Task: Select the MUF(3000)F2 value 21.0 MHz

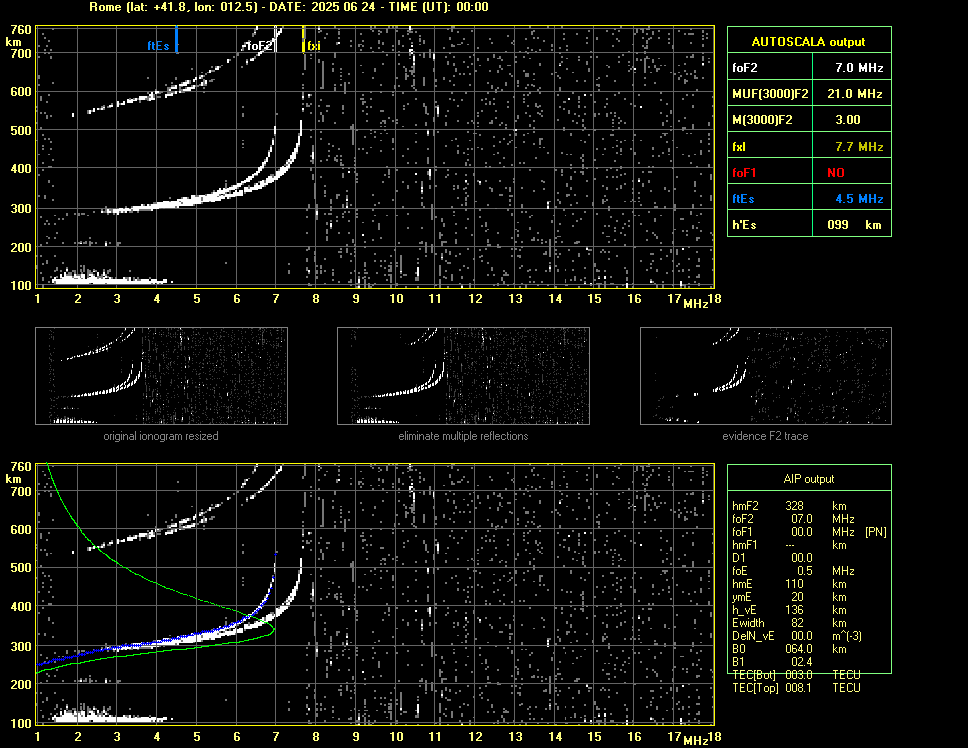Action: click(855, 94)
